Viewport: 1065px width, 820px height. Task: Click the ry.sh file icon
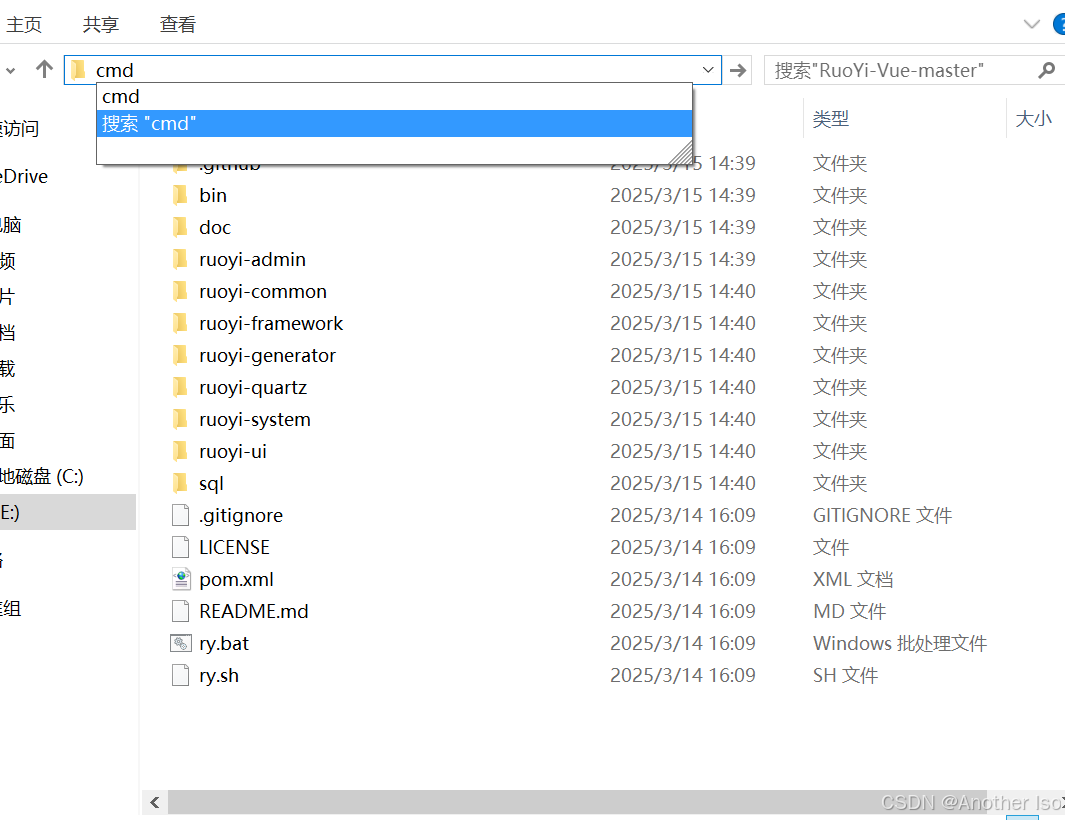coord(181,675)
